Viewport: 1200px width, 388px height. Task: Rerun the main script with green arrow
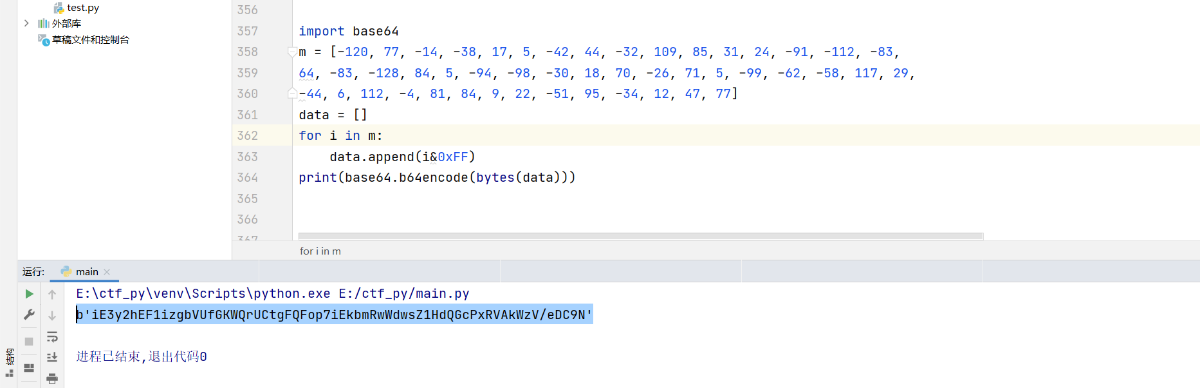point(29,294)
